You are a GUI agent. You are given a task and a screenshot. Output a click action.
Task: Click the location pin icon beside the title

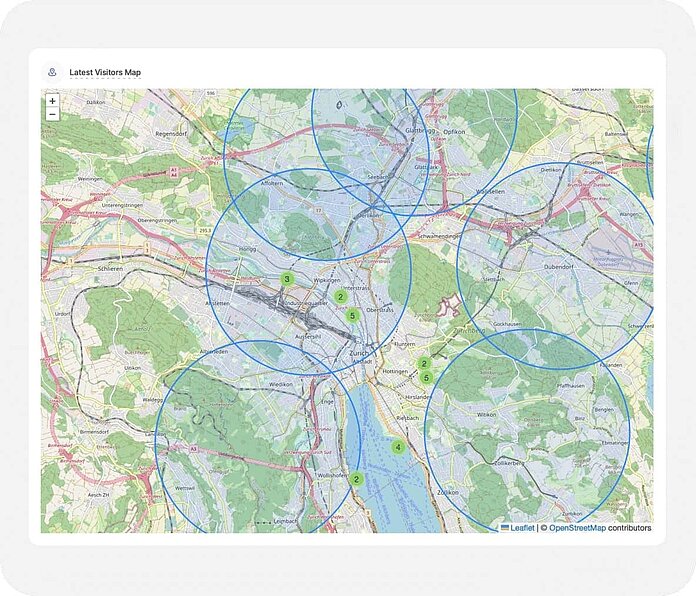pos(52,72)
